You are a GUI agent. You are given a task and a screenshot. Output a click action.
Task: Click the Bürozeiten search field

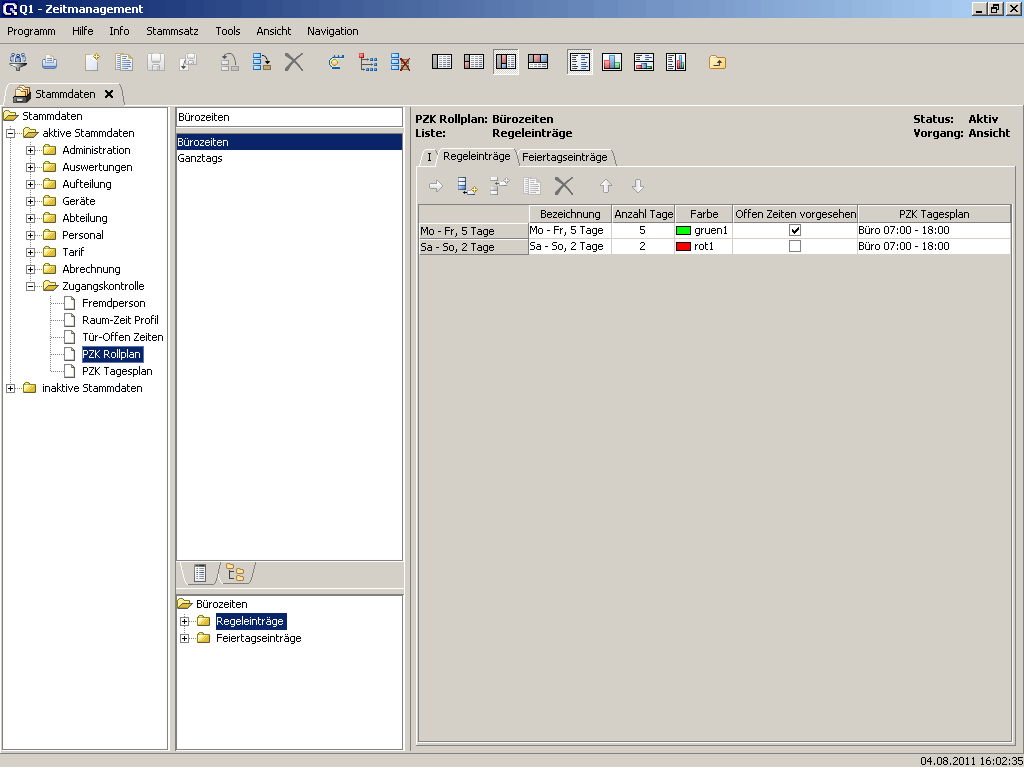click(288, 117)
